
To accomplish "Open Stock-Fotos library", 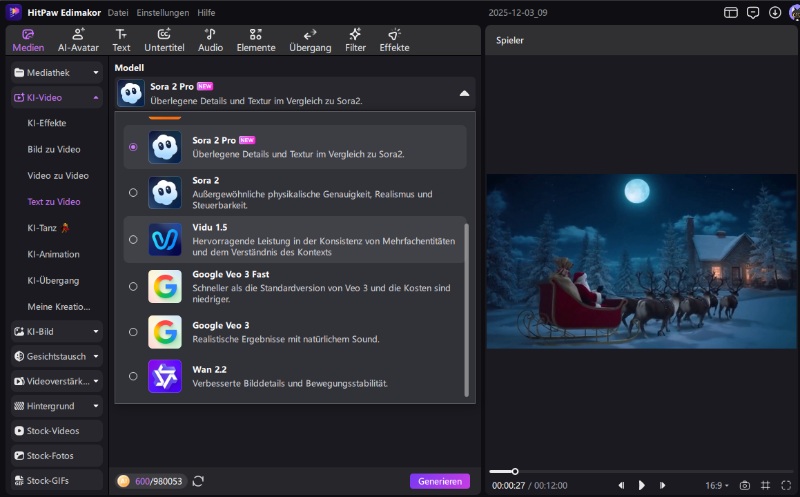I will (x=57, y=456).
